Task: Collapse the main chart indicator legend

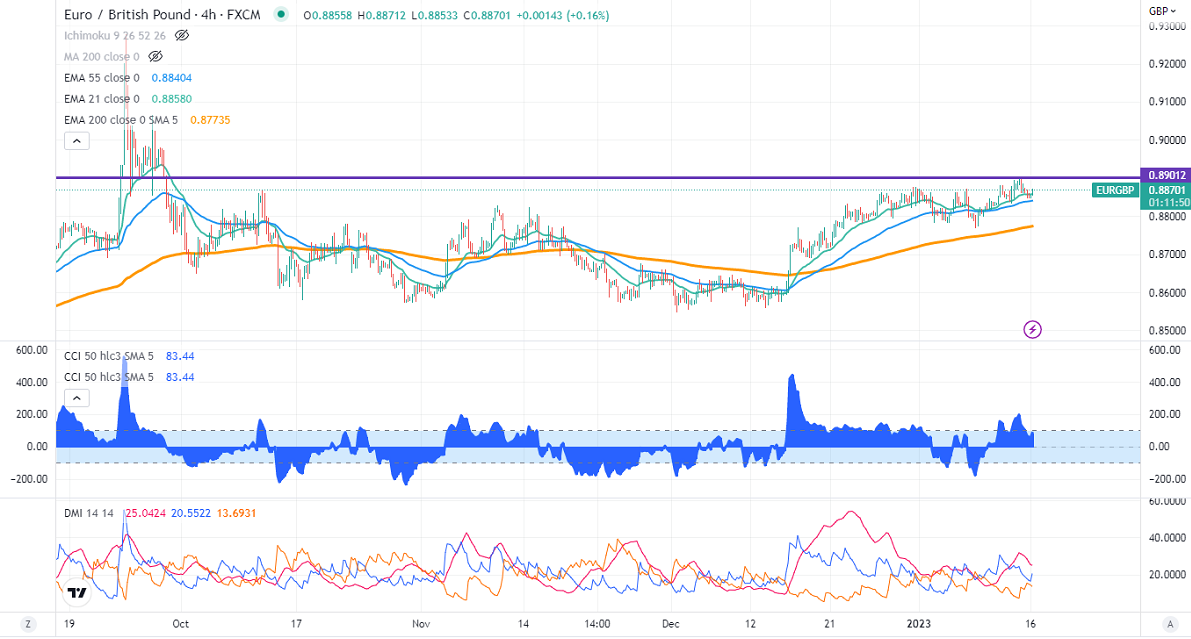Action: [77, 141]
